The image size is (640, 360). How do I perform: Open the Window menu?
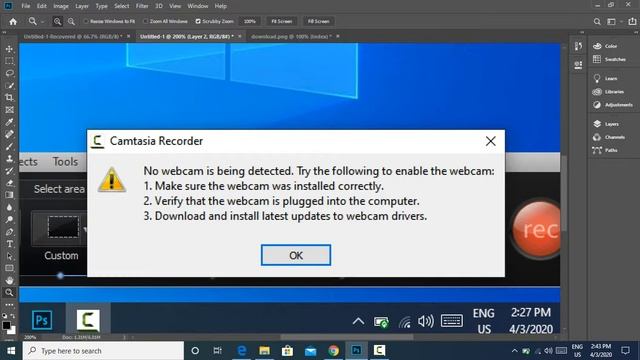click(x=198, y=6)
